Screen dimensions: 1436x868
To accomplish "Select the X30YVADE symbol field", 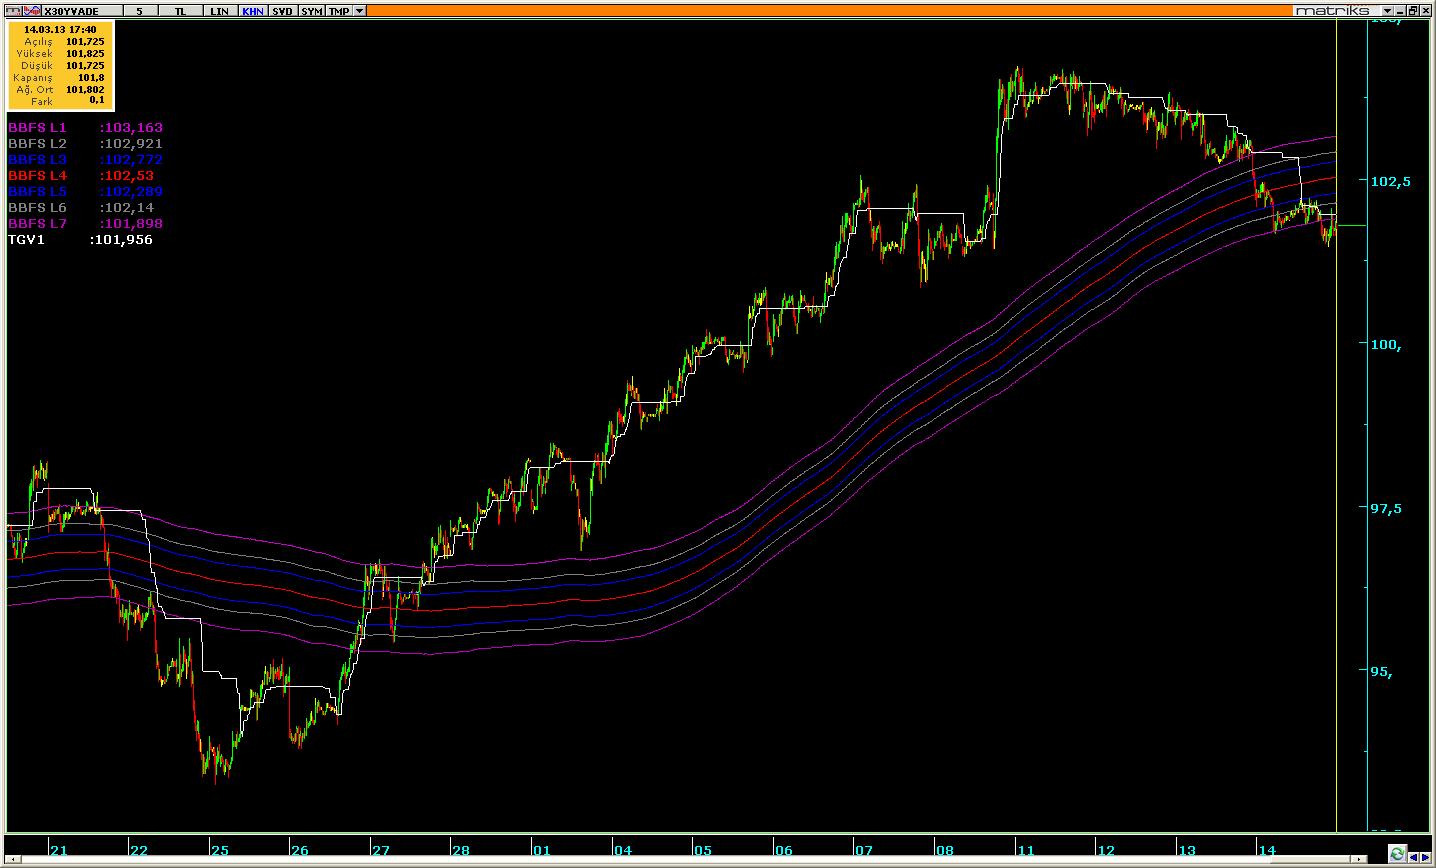I will coord(82,11).
